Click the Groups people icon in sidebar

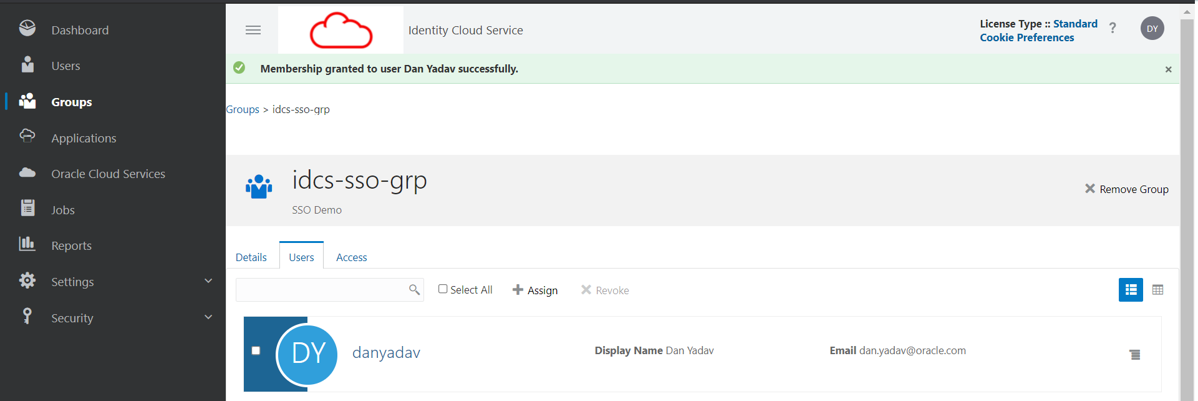(28, 101)
